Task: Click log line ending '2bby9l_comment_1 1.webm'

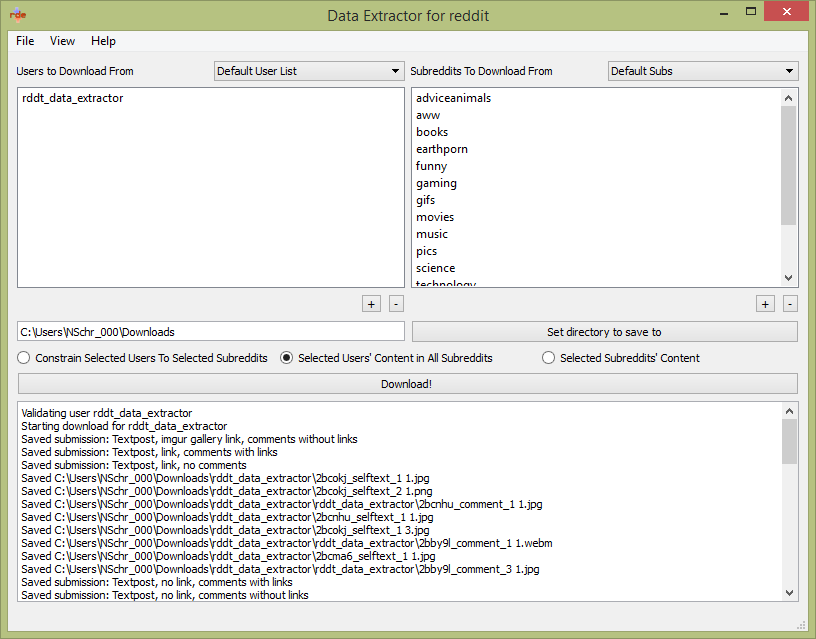Action: 287,543
